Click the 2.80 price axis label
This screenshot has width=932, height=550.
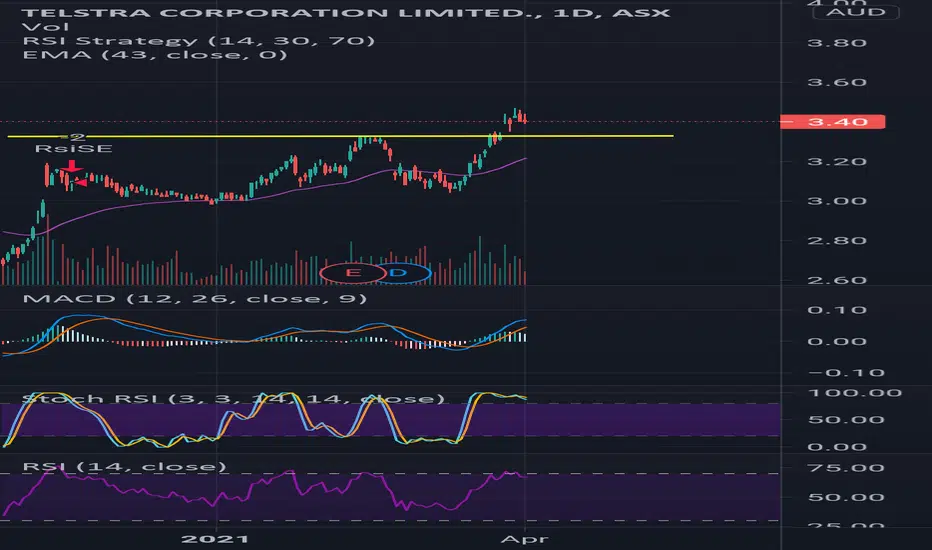click(x=837, y=241)
